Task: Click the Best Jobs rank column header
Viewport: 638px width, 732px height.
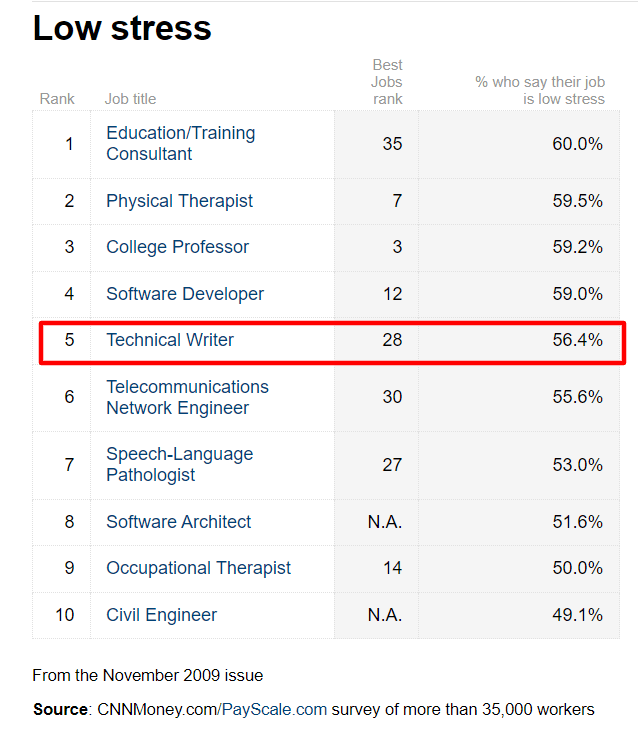Action: point(387,82)
